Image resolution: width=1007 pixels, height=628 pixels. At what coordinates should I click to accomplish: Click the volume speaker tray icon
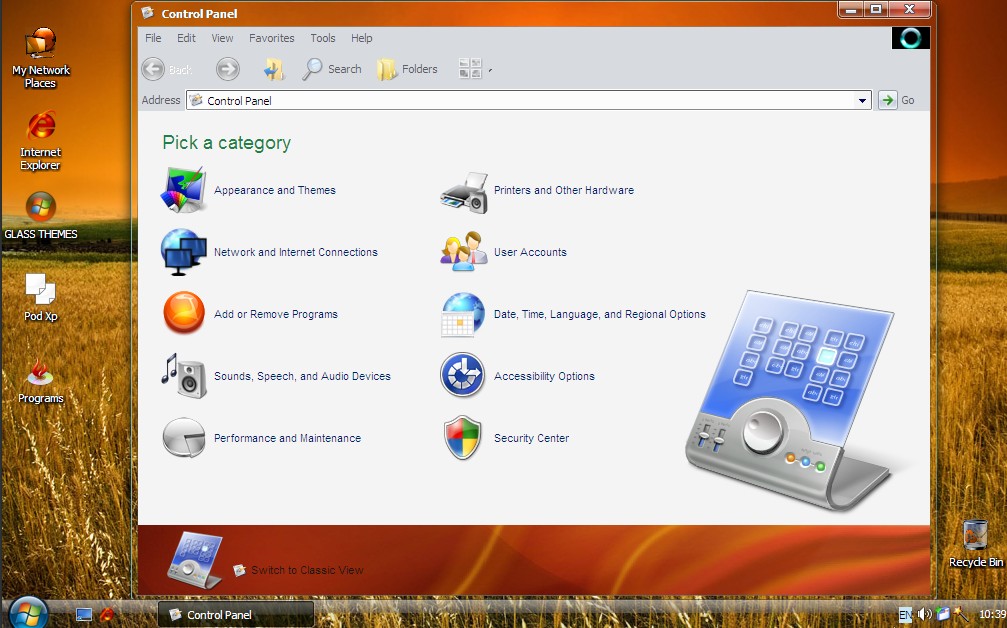click(x=924, y=615)
